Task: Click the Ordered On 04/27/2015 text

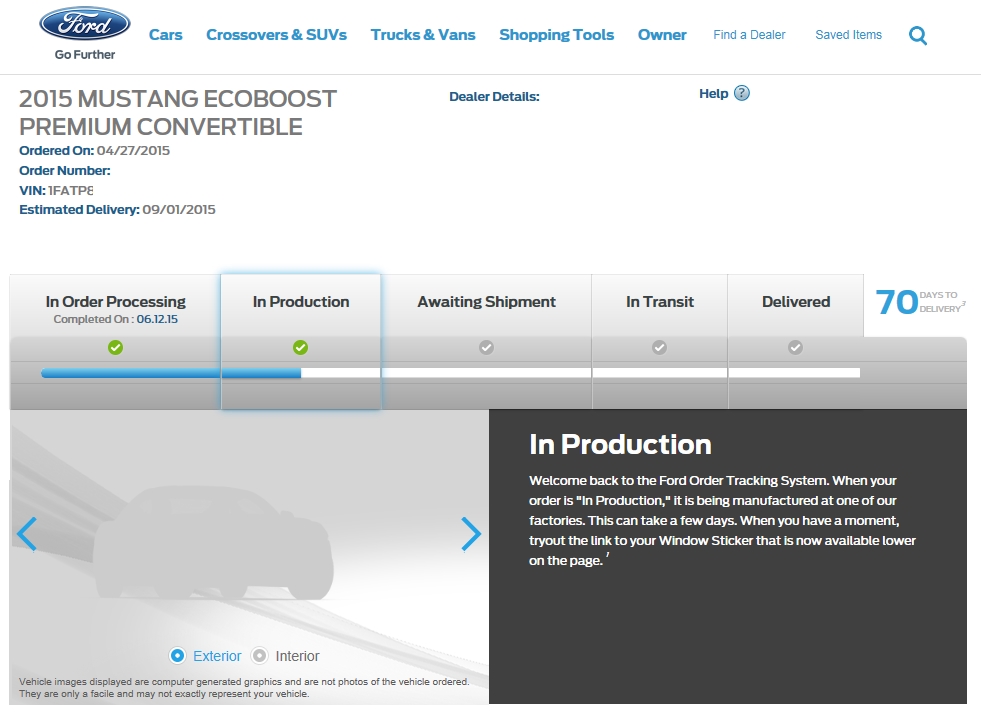Action: tap(94, 151)
